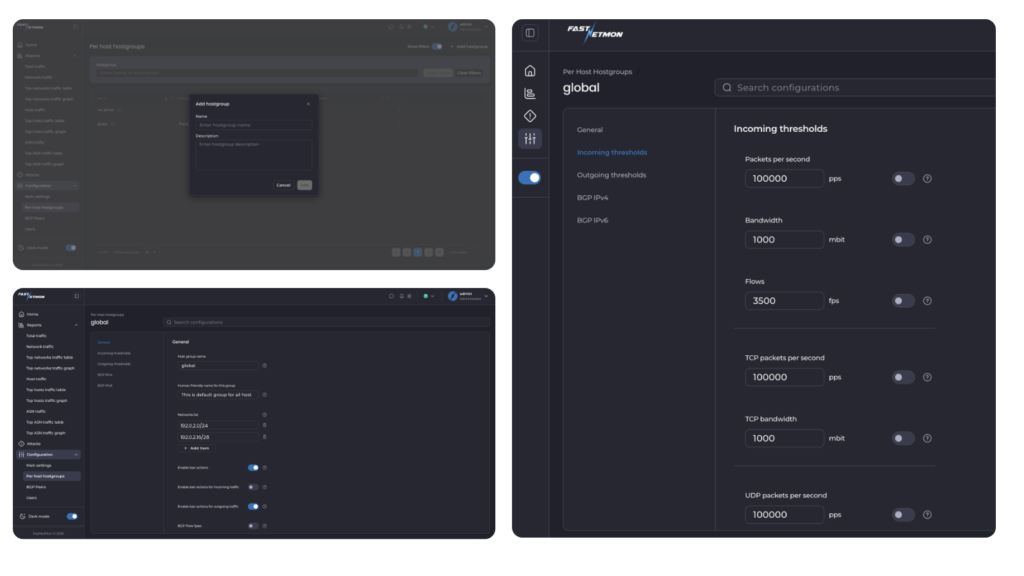Click Add item under Networks list

pyautogui.click(x=197, y=448)
